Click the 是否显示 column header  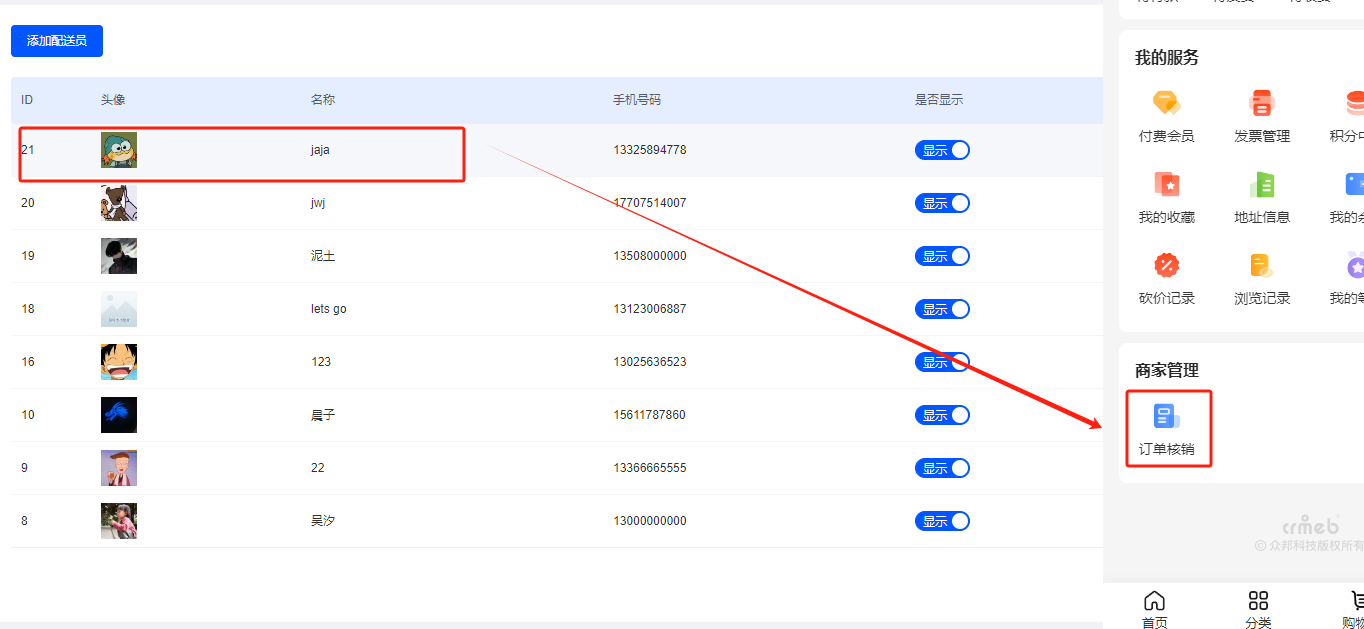coord(939,100)
